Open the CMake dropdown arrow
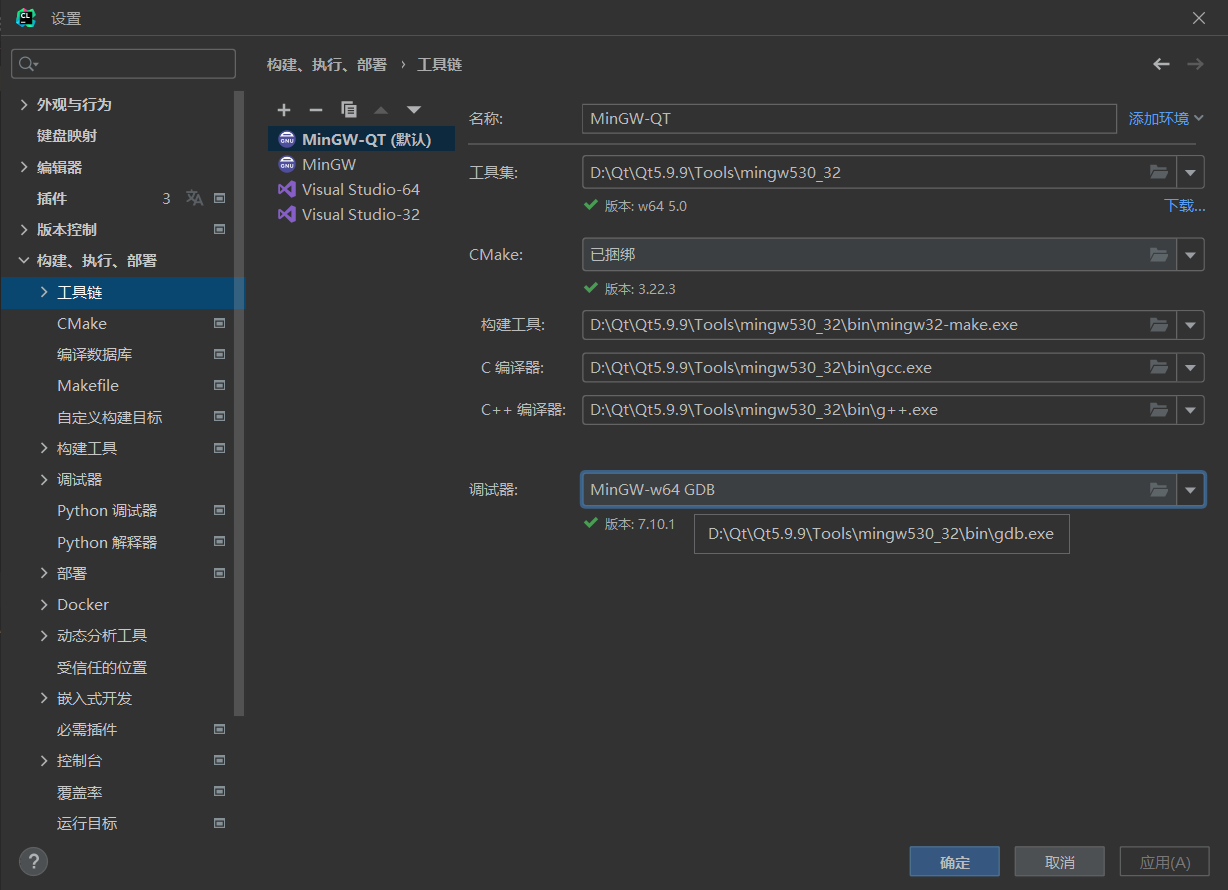This screenshot has height=890, width=1228. [1190, 255]
